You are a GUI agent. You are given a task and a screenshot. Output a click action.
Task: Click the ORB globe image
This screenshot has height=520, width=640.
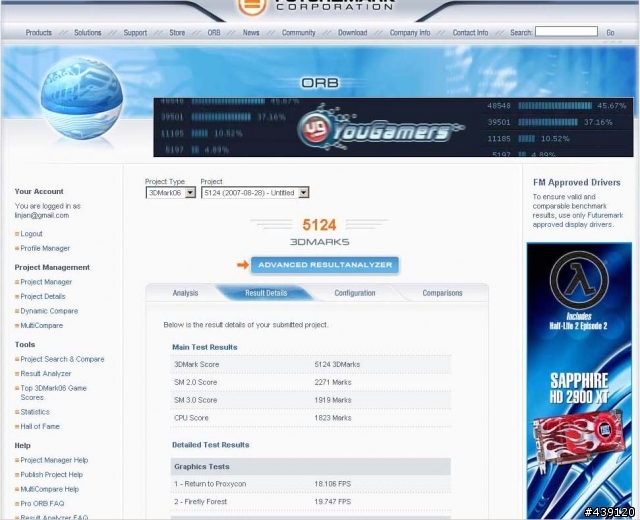tap(82, 98)
